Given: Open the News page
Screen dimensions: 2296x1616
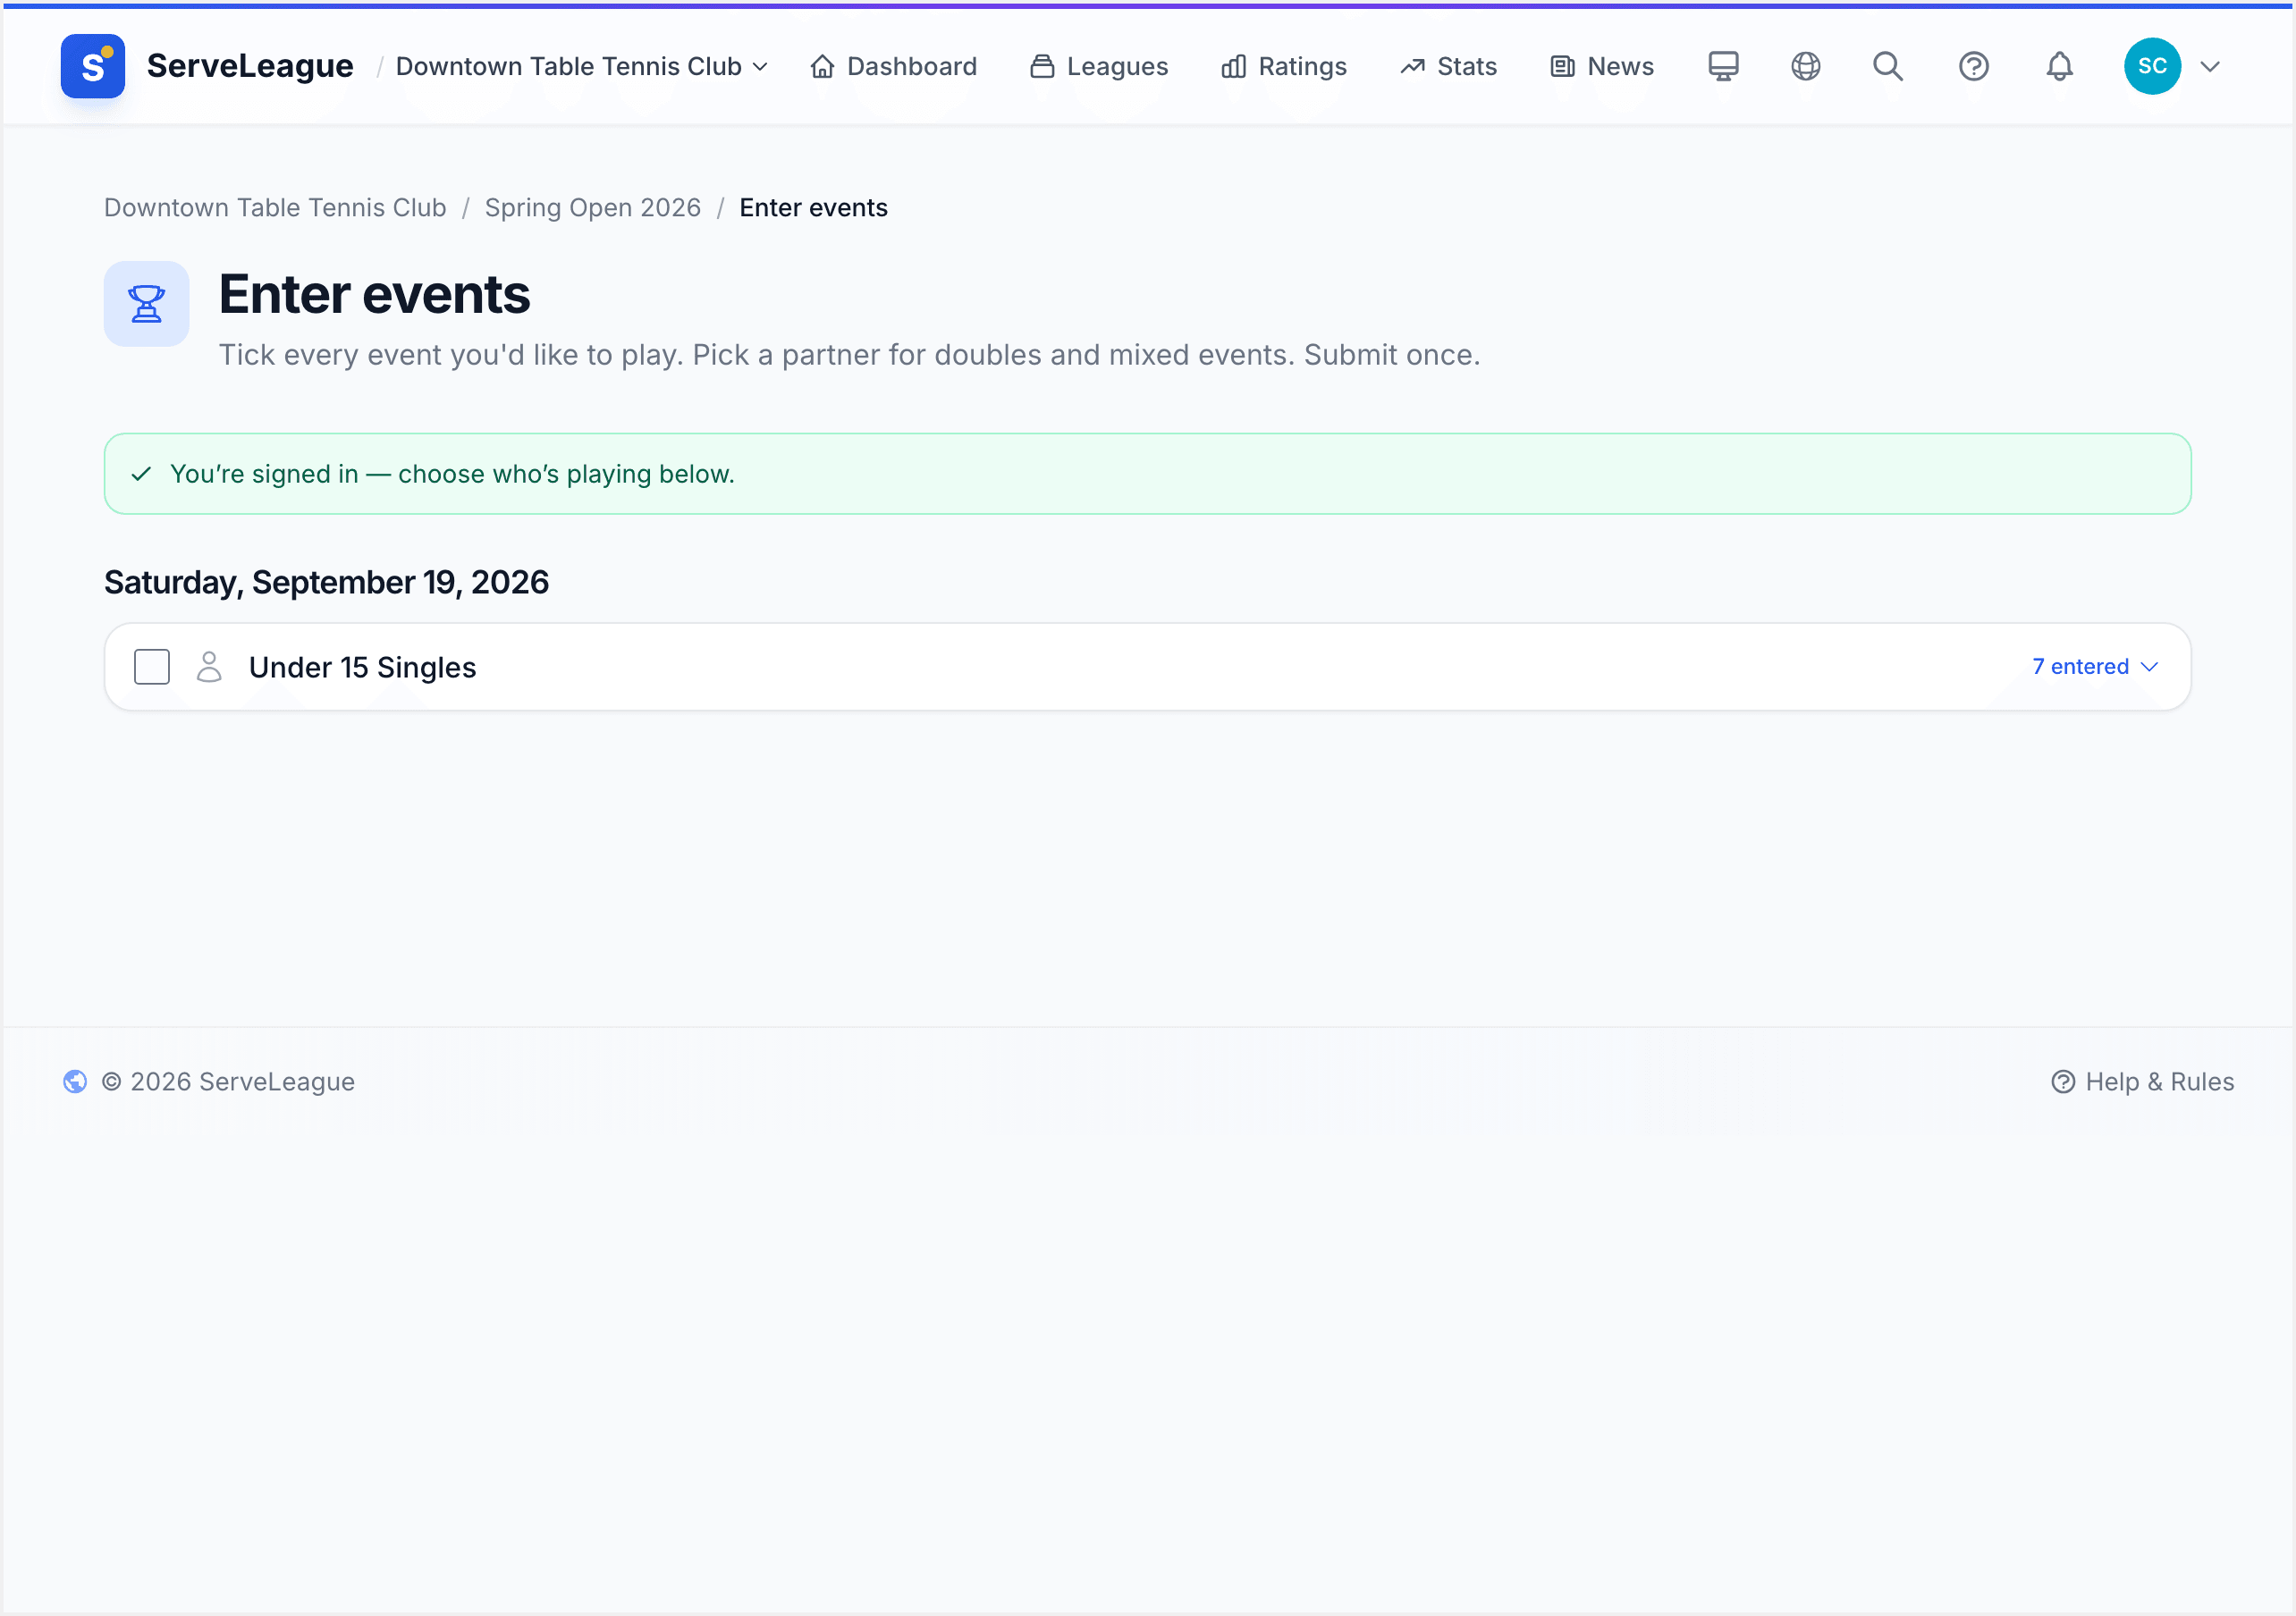Looking at the screenshot, I should [x=1602, y=66].
